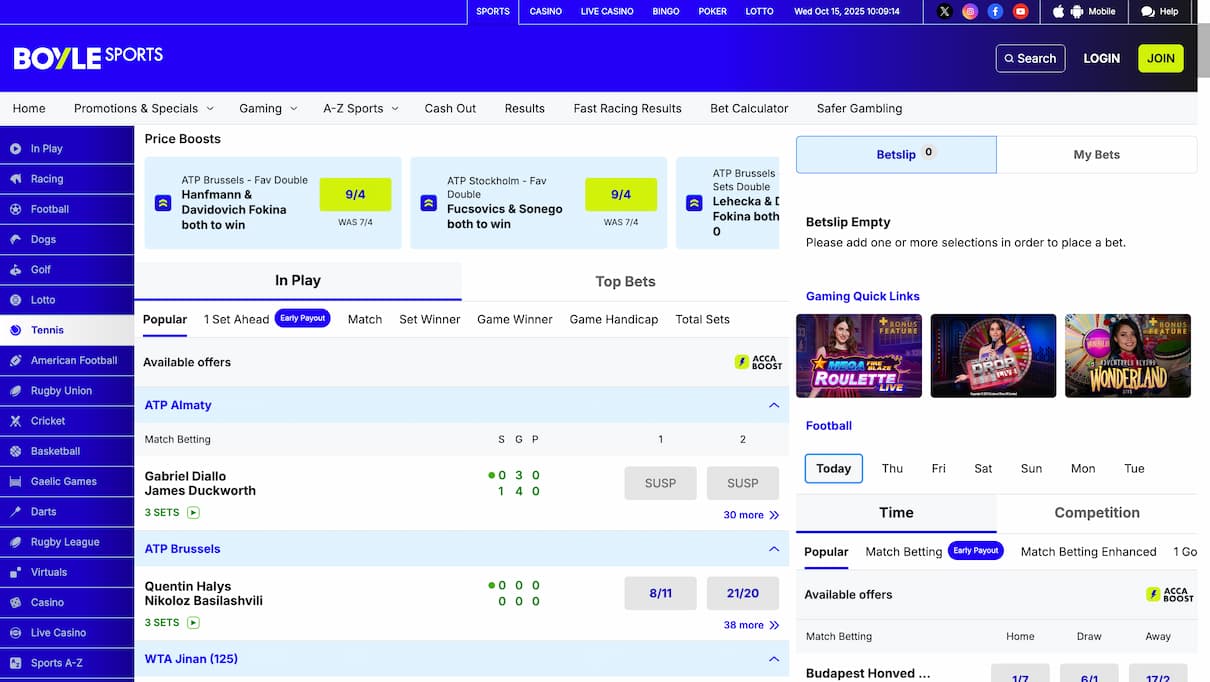Open the Cash Out menu item
This screenshot has height=682, width=1210.
(450, 108)
